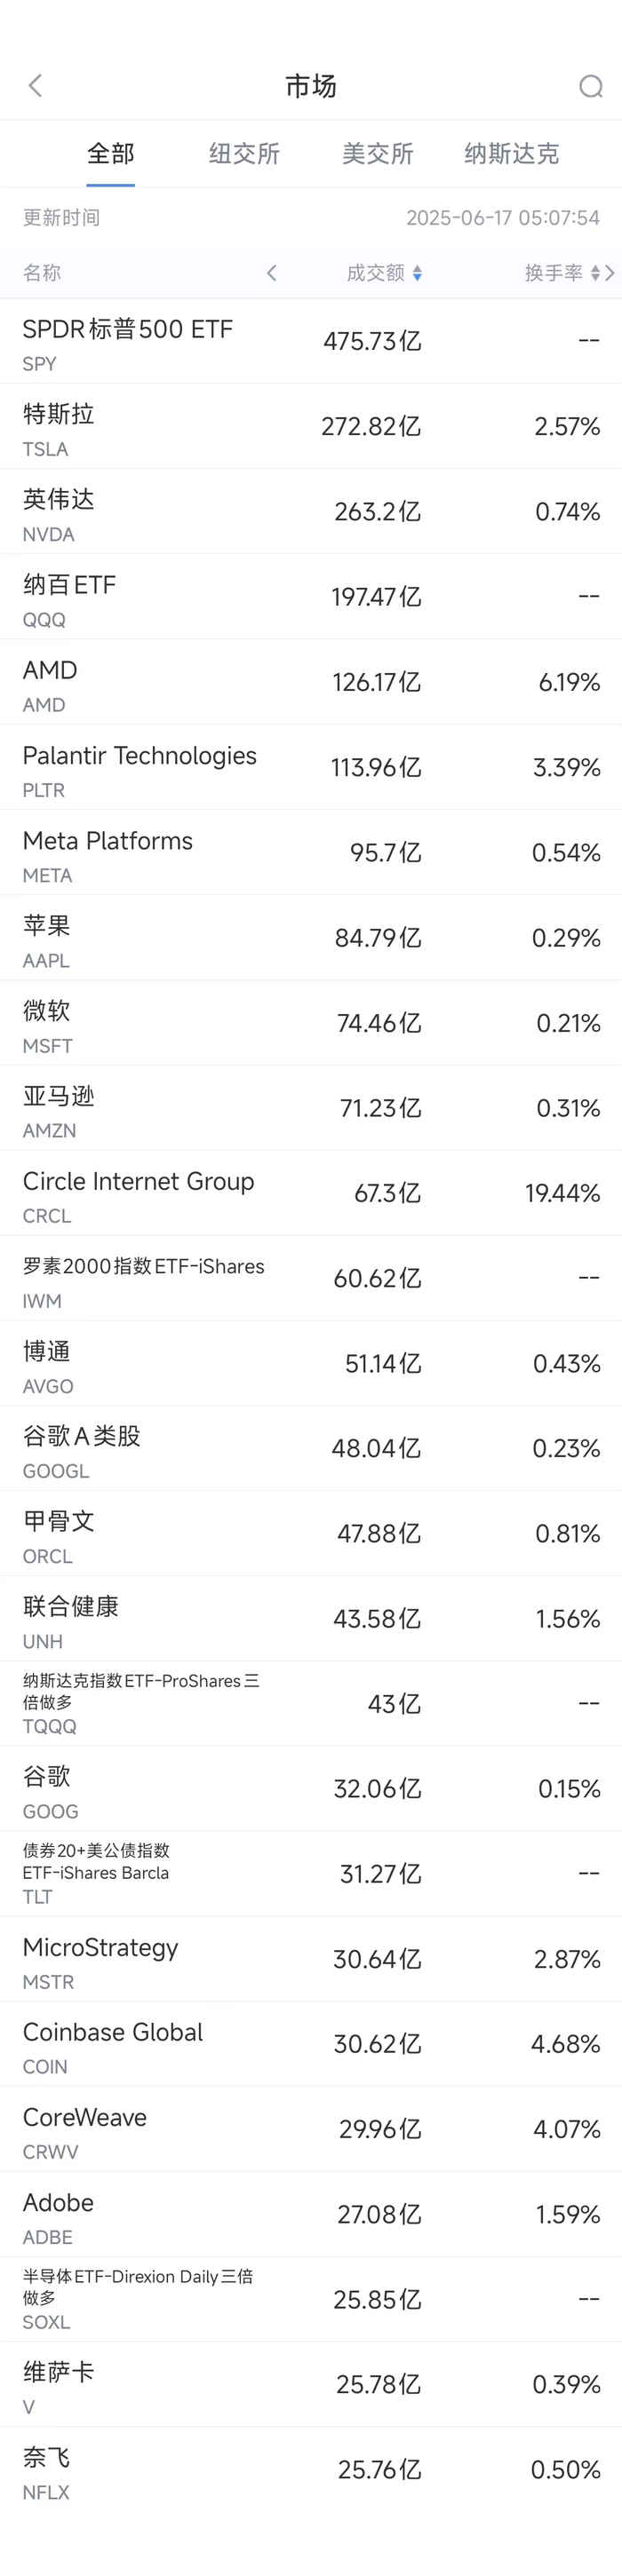Tap the back arrow icon

(x=36, y=86)
